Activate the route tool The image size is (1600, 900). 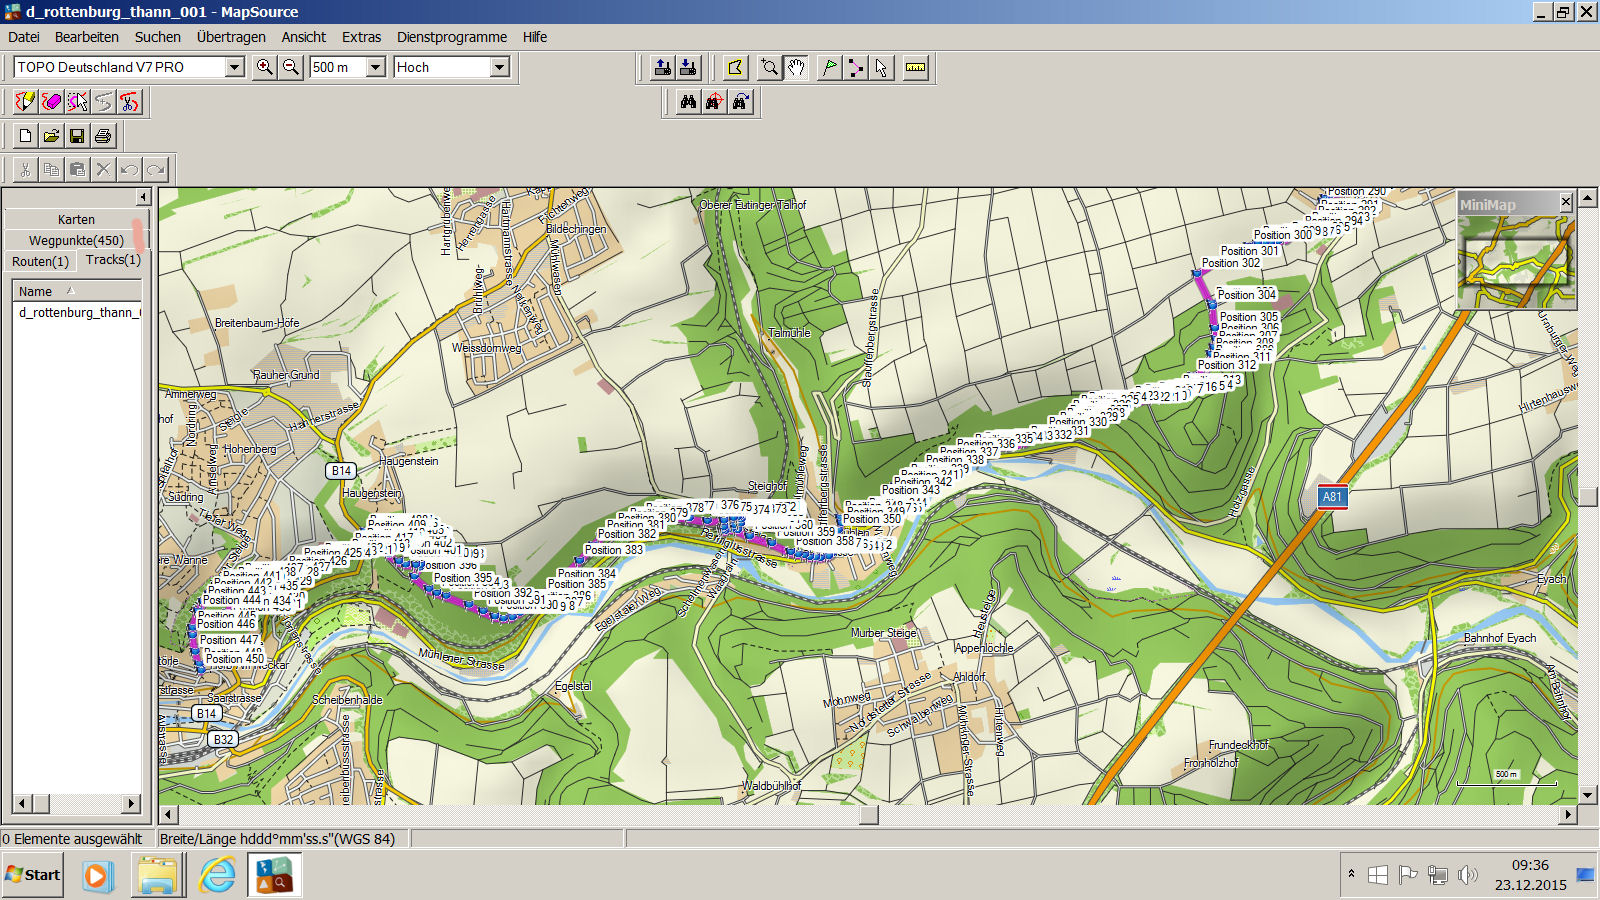(855, 68)
